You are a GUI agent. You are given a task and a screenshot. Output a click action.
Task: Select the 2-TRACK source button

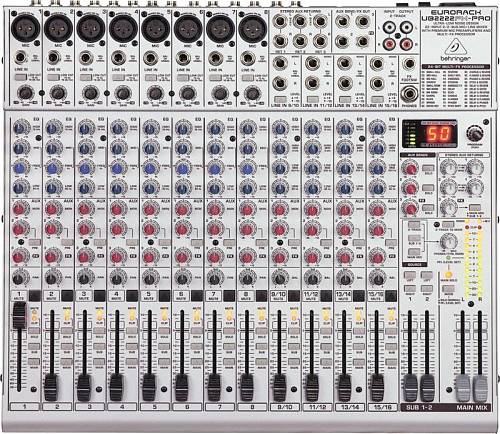(414, 224)
